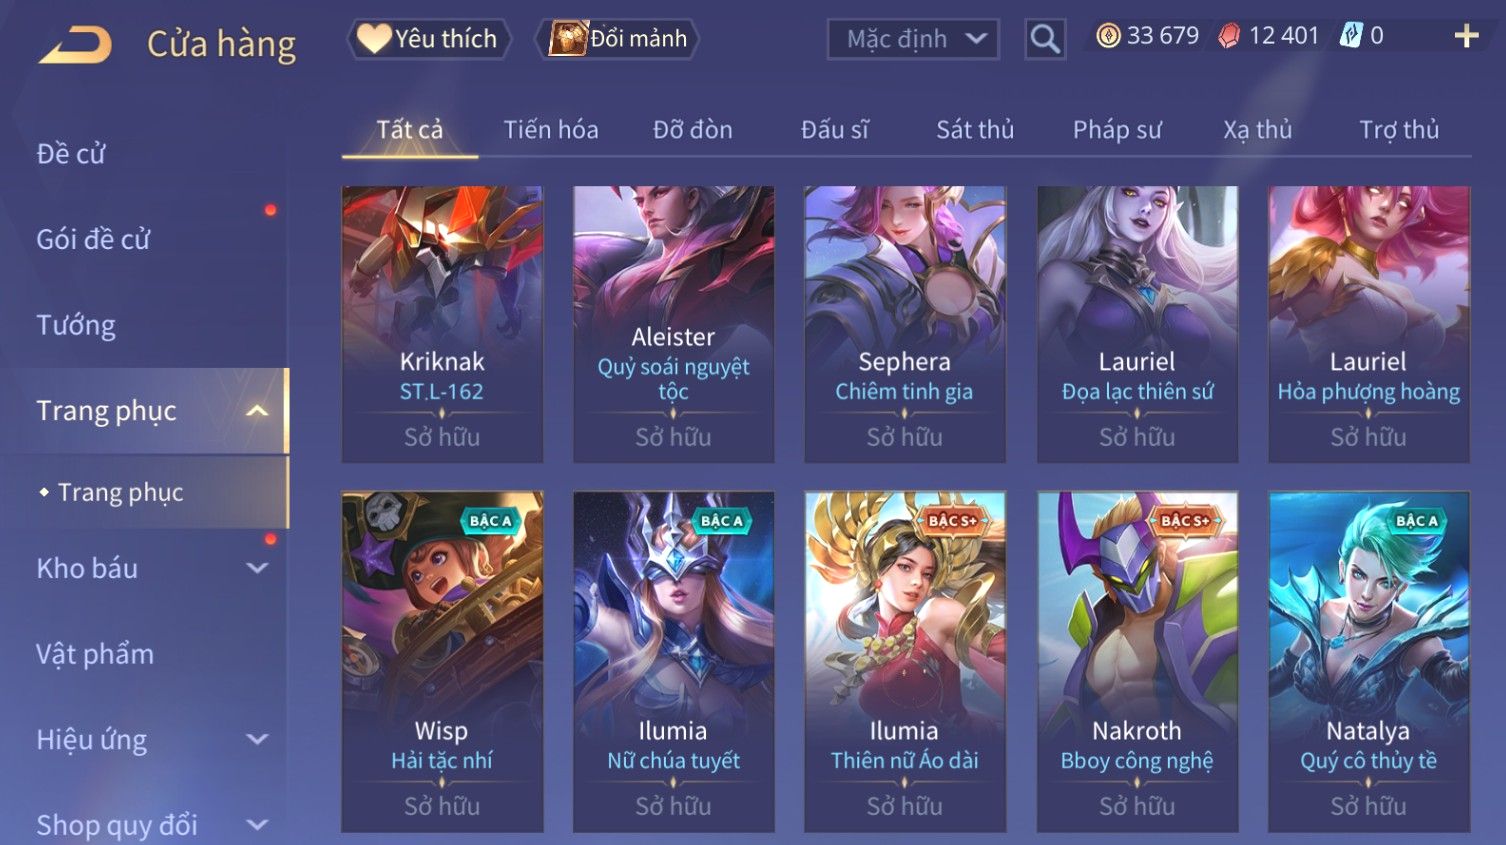Open the Tướng sidebar entry
Screen dimensions: 1506x845
click(x=76, y=326)
